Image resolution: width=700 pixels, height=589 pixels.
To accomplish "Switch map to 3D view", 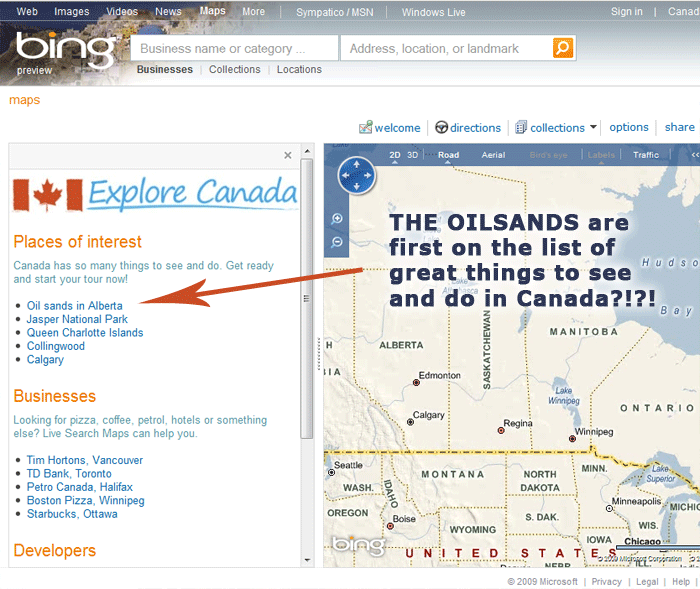I will coord(412,155).
